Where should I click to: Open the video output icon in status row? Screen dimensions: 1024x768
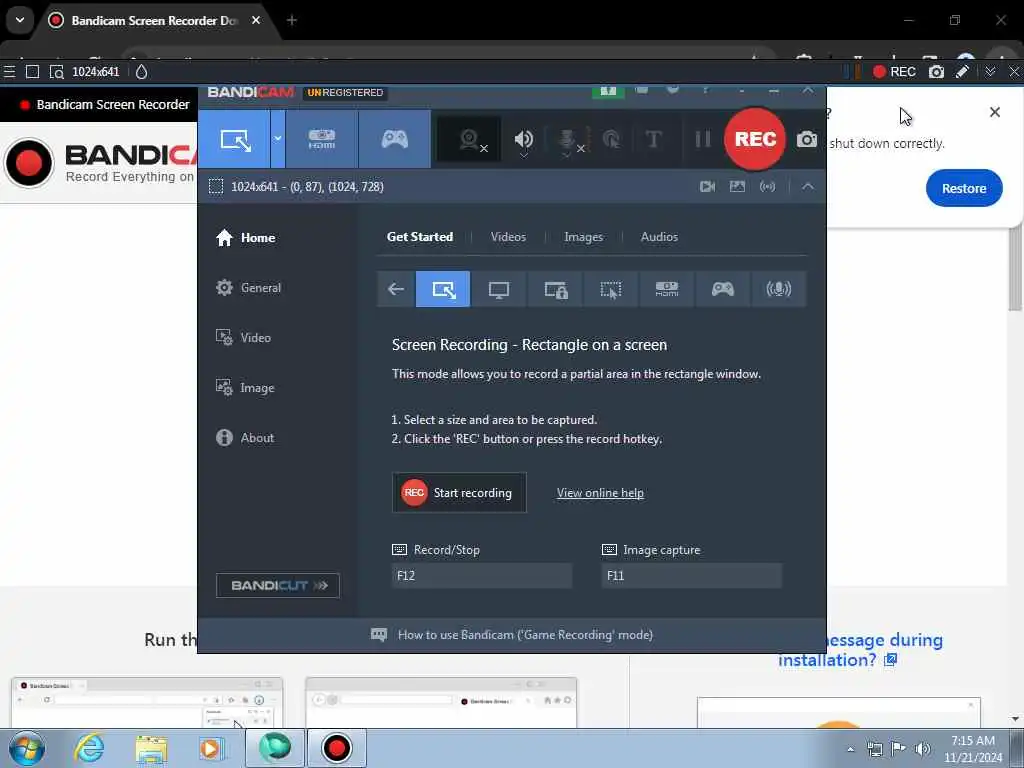[707, 187]
